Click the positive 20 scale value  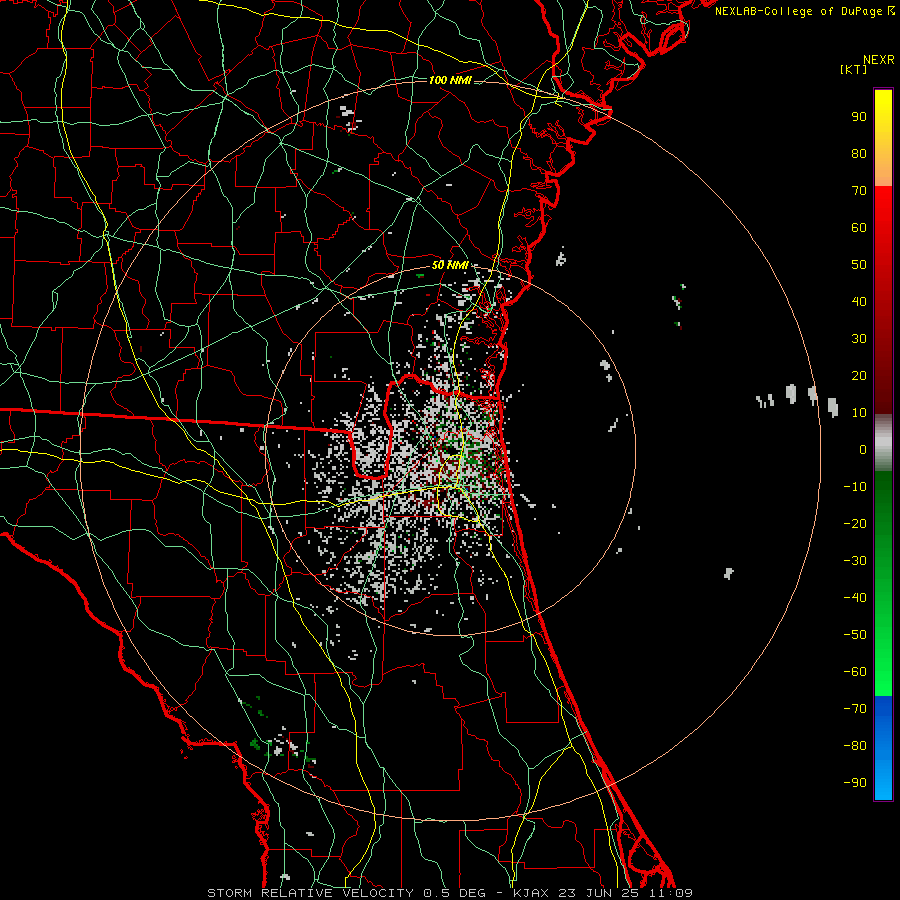point(859,376)
